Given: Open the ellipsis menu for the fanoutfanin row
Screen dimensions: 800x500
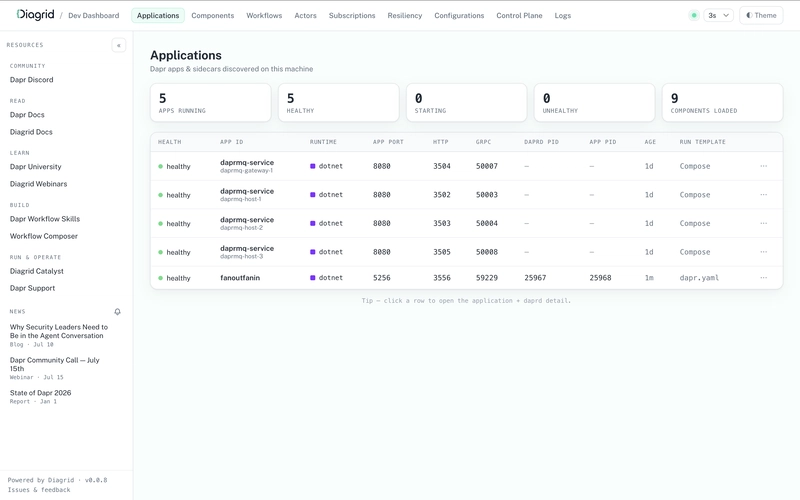Looking at the screenshot, I should pos(763,278).
